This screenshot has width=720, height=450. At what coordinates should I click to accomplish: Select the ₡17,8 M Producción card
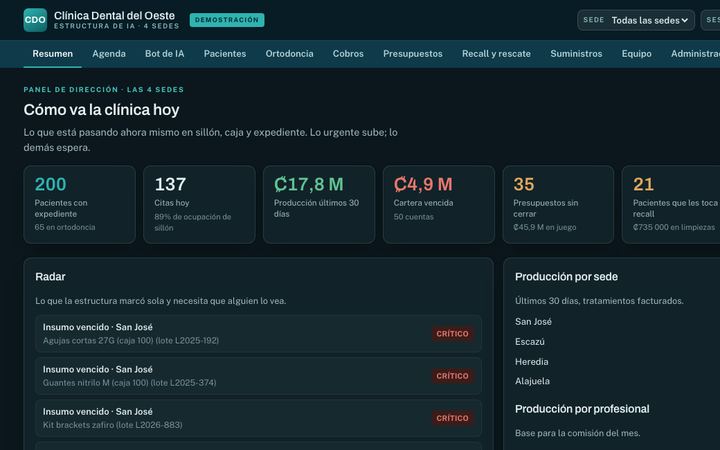[319, 204]
